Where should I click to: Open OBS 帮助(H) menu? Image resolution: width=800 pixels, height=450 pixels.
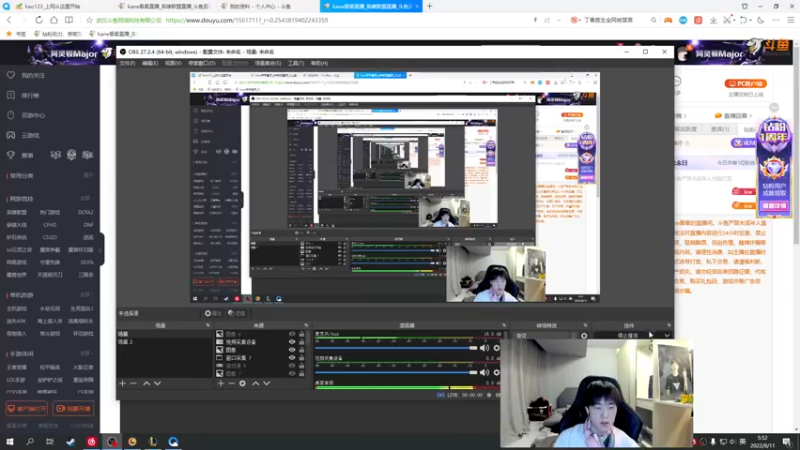point(319,63)
